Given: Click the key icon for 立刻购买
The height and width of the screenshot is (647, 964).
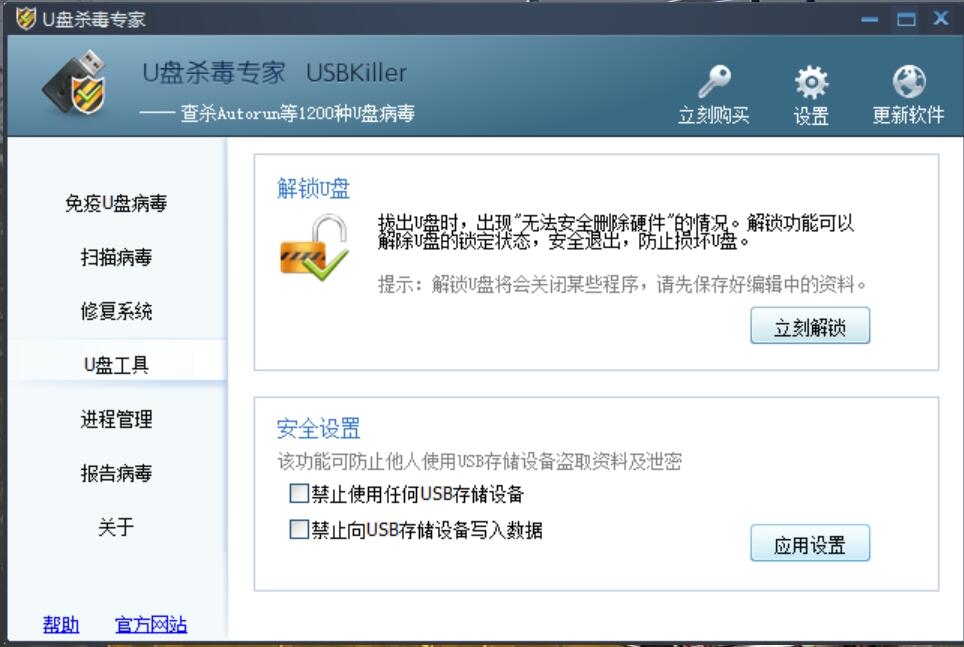Looking at the screenshot, I should (x=714, y=81).
